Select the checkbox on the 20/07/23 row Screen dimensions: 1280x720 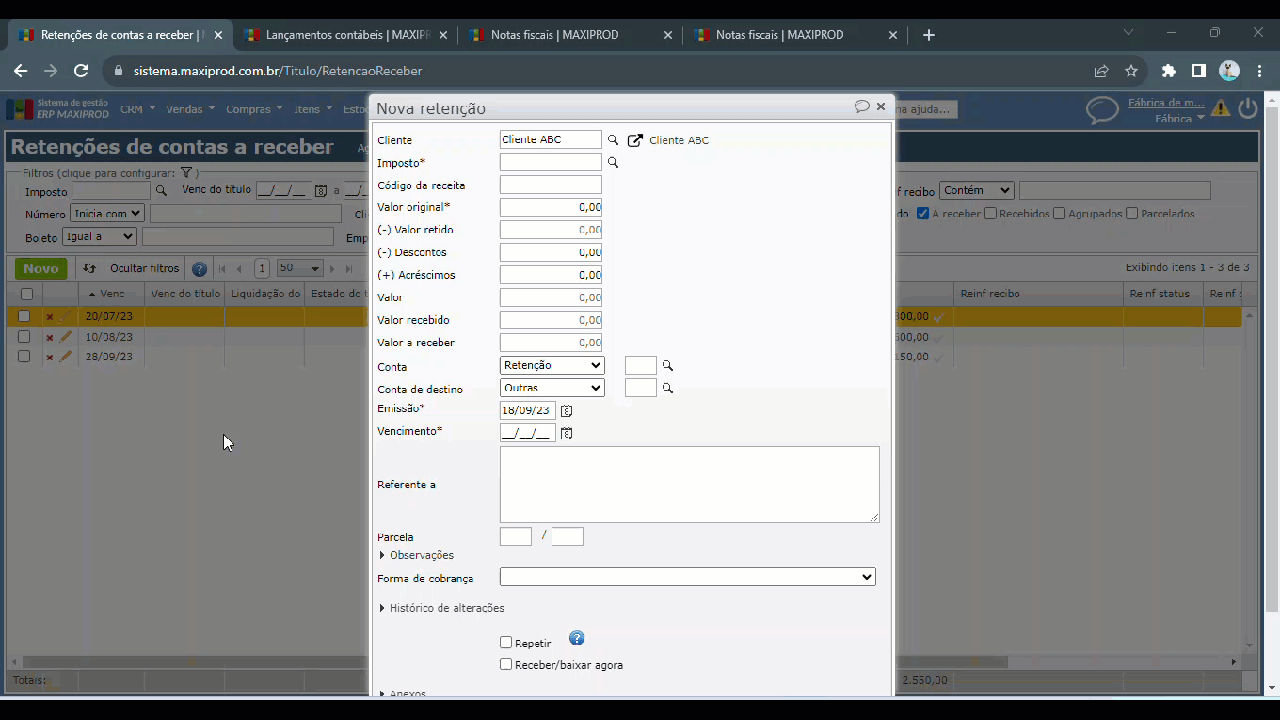tap(24, 316)
